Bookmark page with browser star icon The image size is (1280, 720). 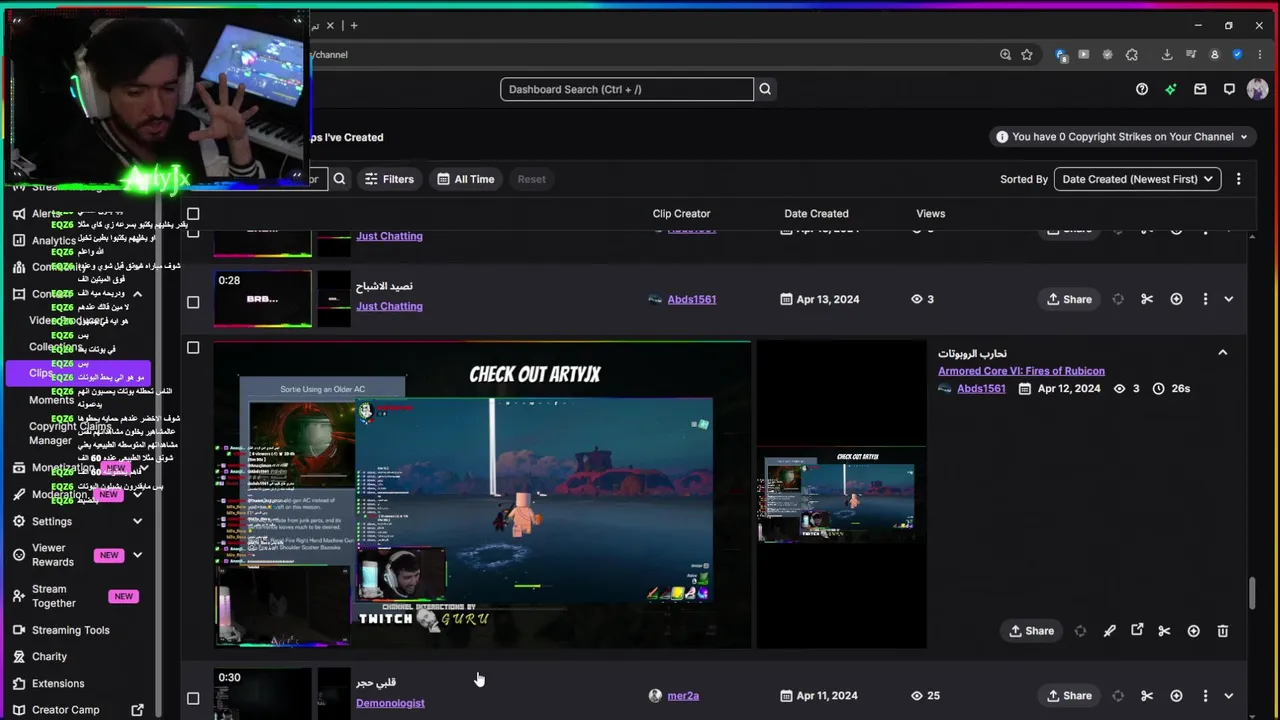pyautogui.click(x=1027, y=54)
